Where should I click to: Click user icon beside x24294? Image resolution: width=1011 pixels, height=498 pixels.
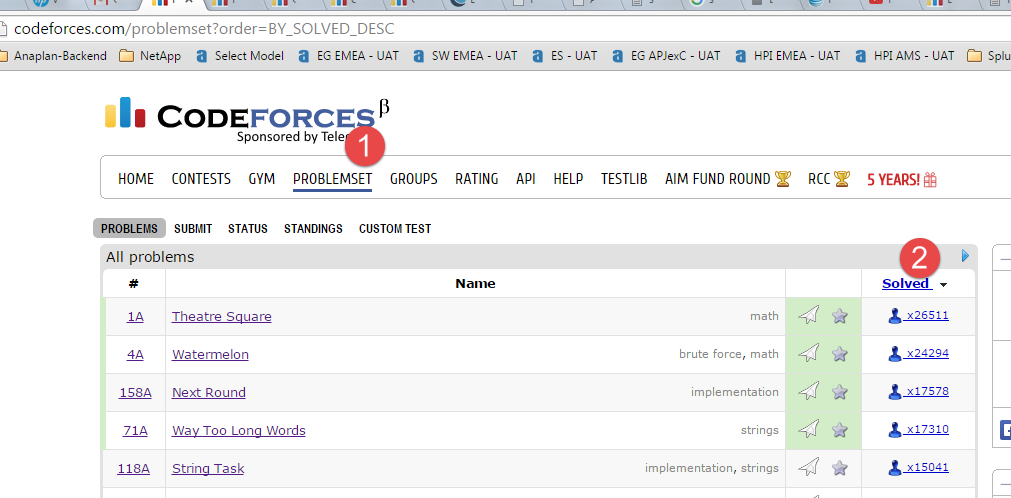894,354
